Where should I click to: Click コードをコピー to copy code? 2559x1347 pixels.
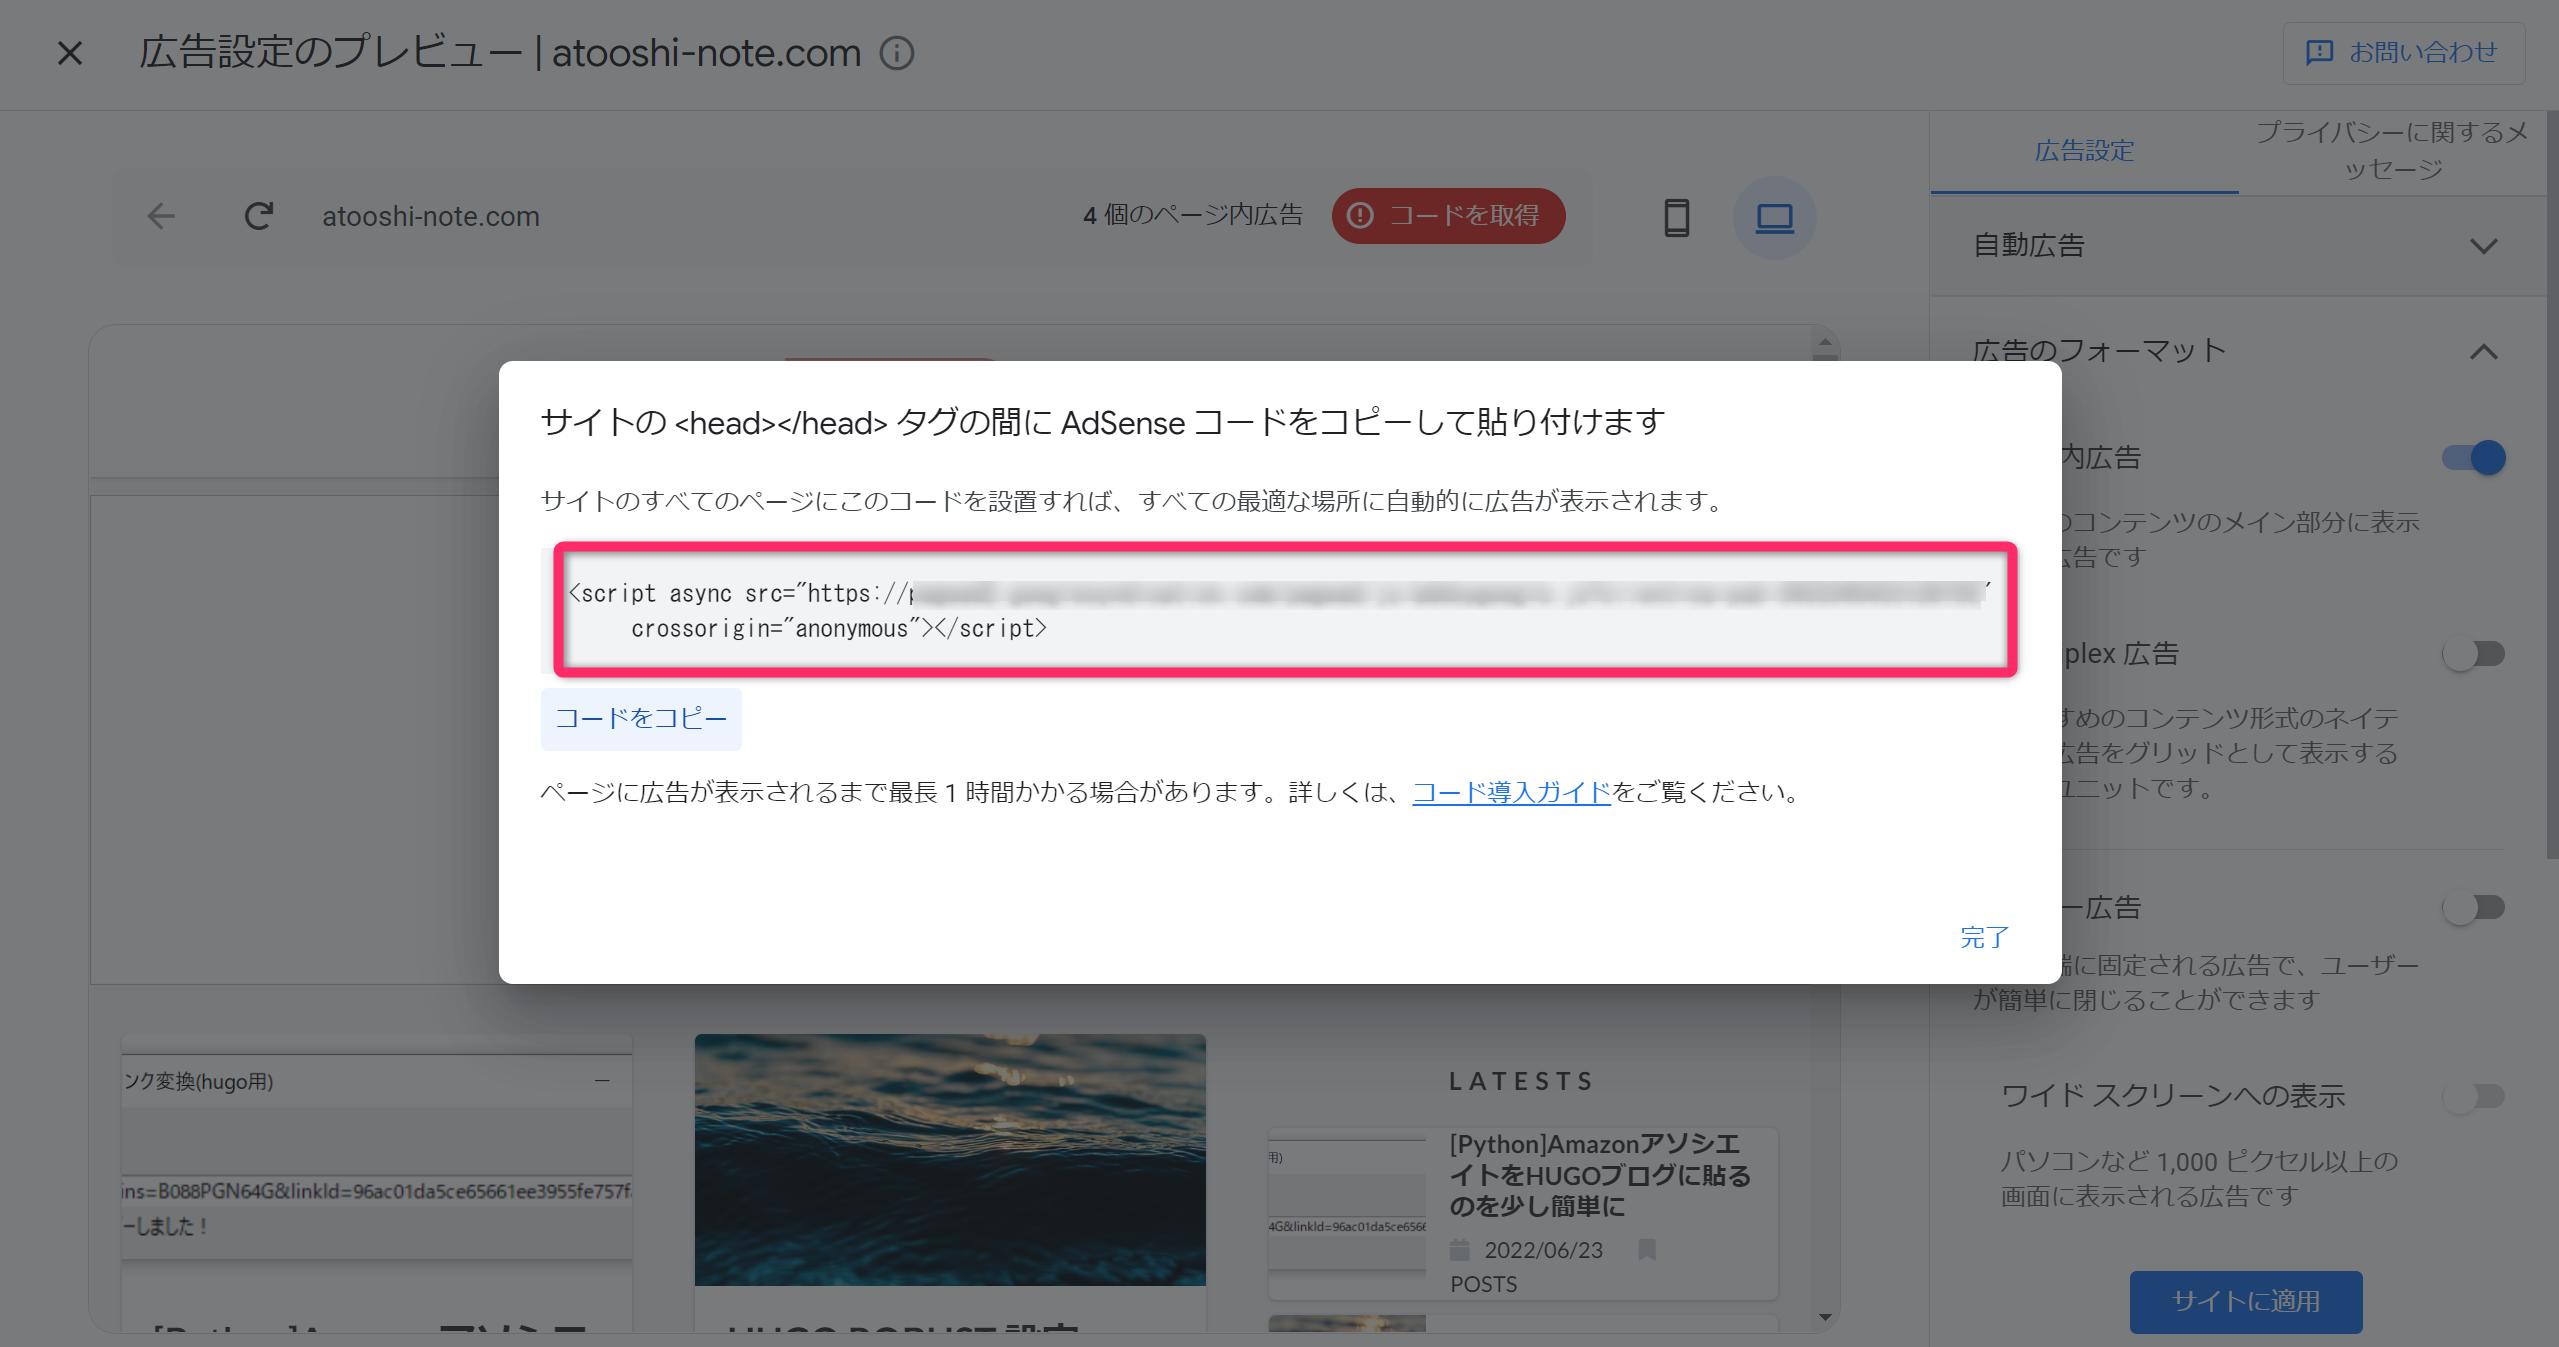(x=641, y=718)
